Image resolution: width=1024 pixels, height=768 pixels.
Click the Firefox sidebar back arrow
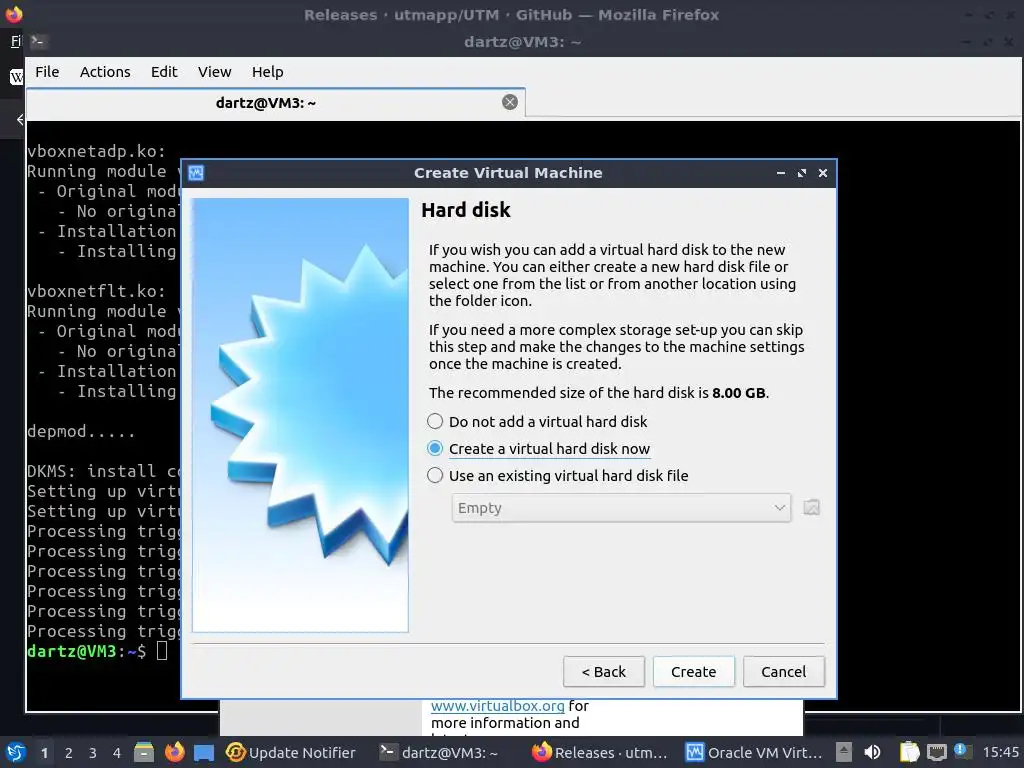(x=20, y=120)
